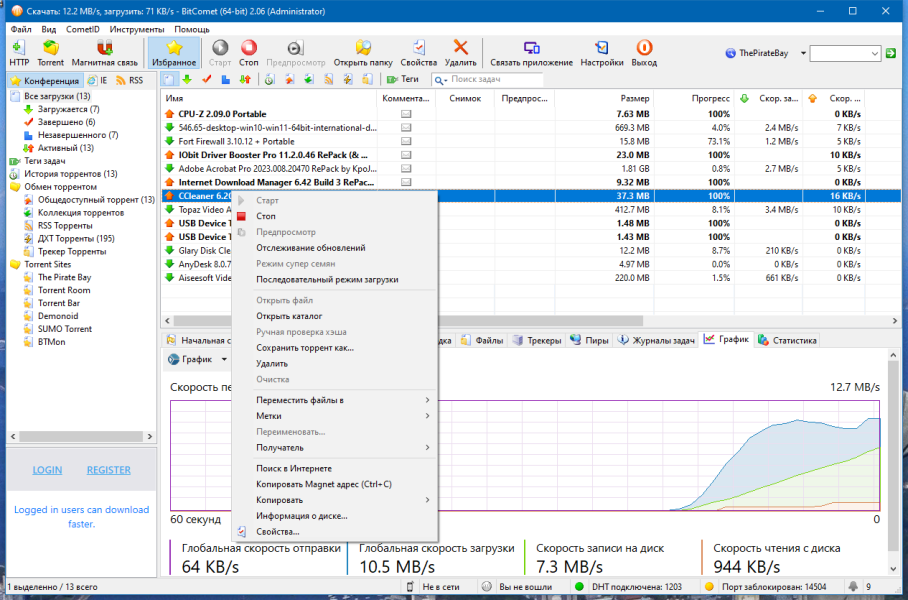Switch to the Статистика tab

click(788, 341)
